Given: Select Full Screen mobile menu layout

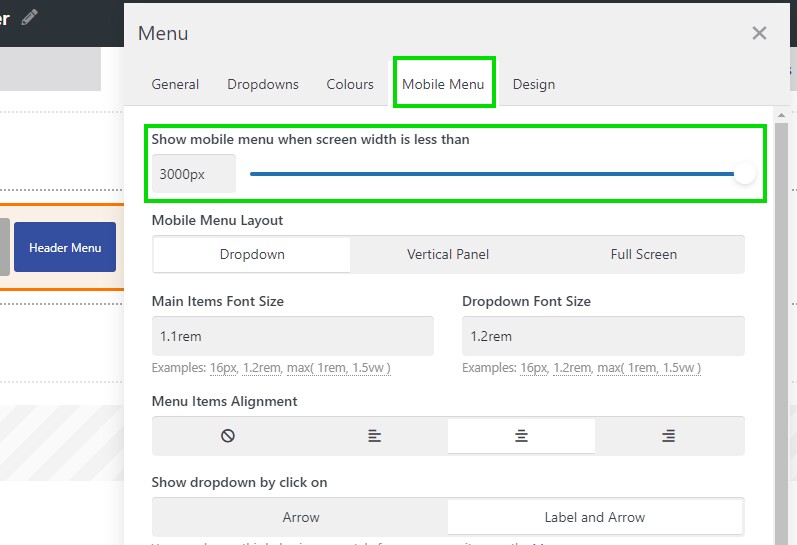Looking at the screenshot, I should pos(644,254).
